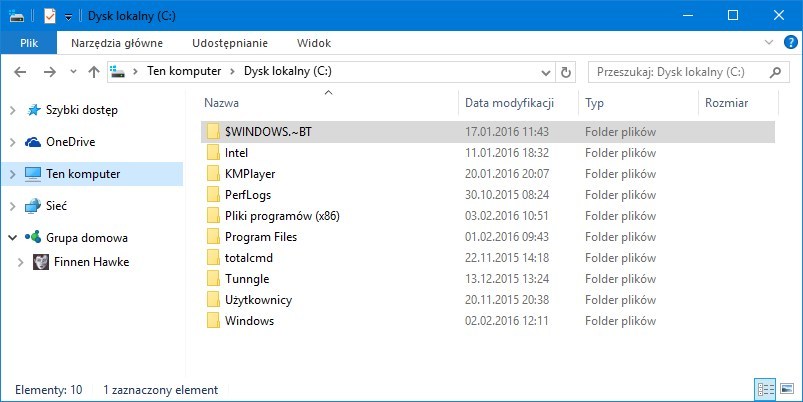The height and width of the screenshot is (402, 803).
Task: Click the KMPlayer folder icon
Action: coord(214,174)
